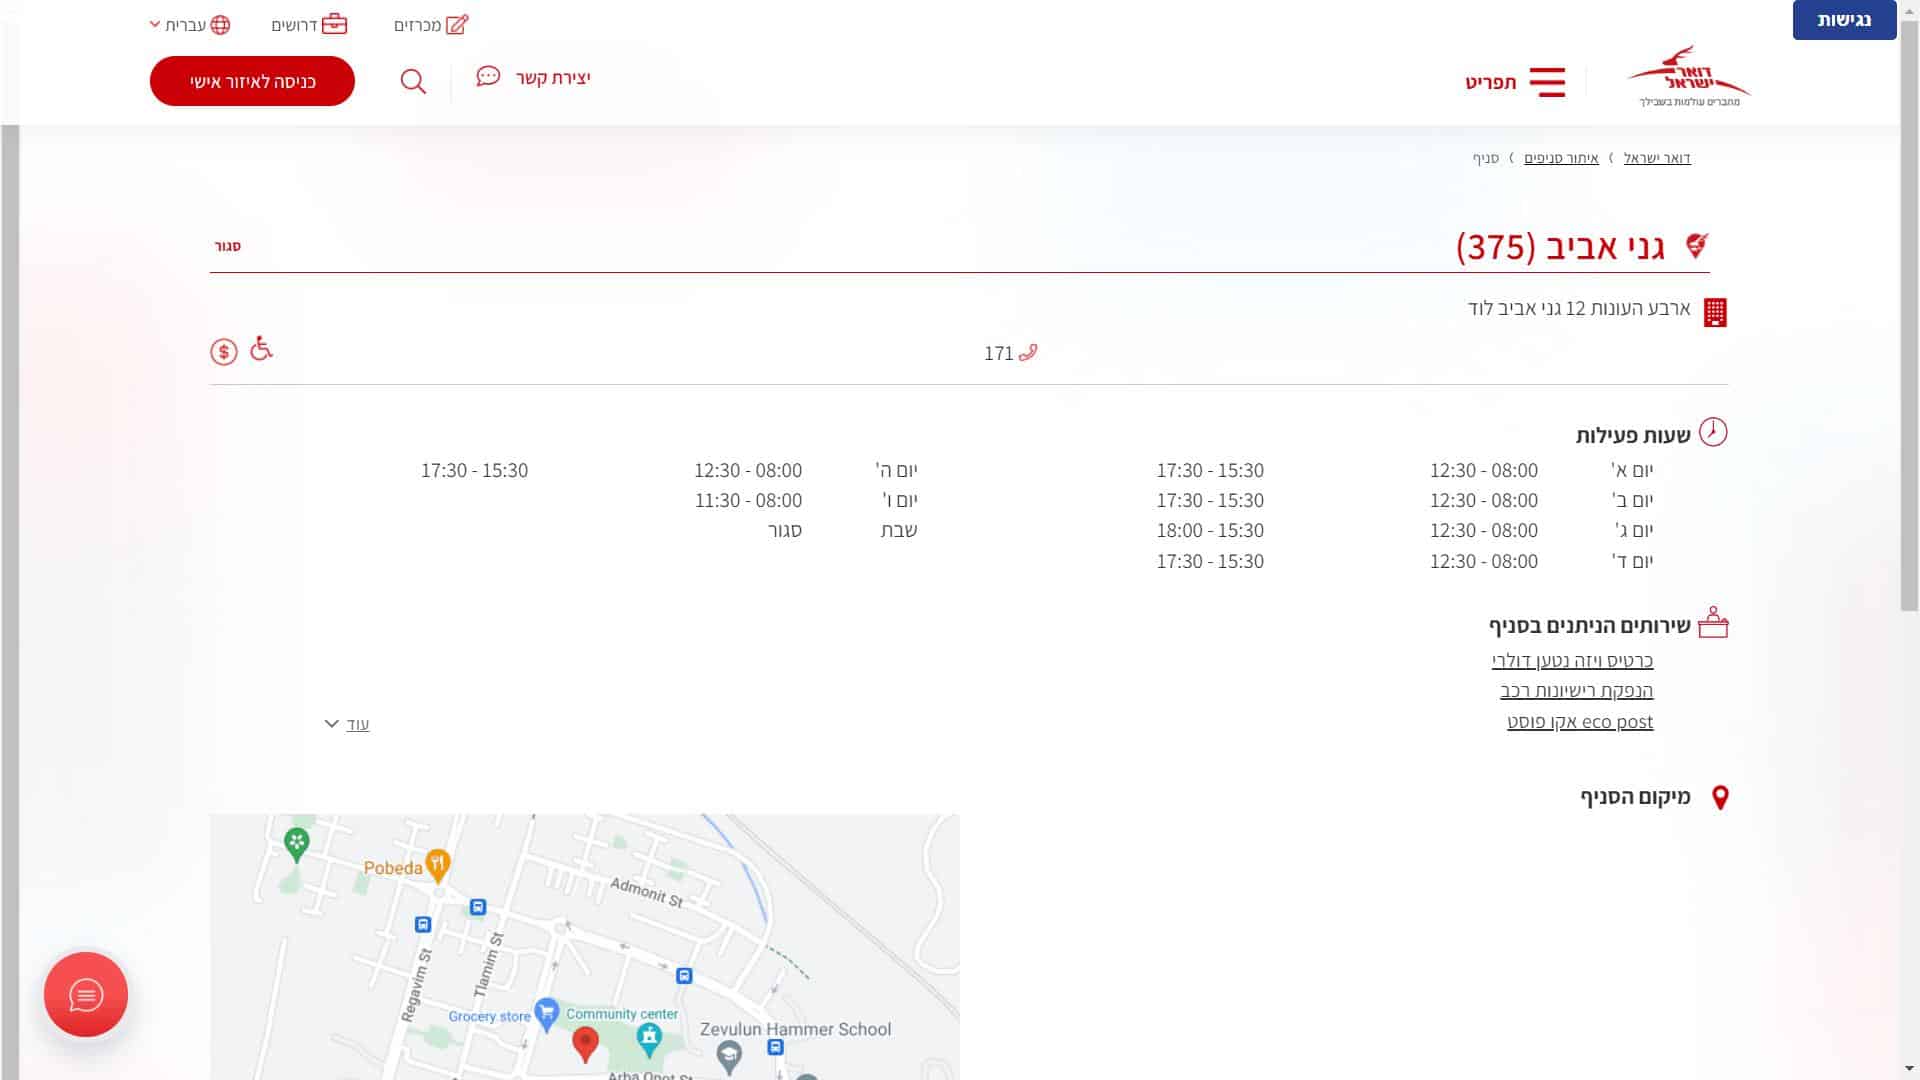
Task: Click כניסה לאיזור אישי login button
Action: coord(252,81)
